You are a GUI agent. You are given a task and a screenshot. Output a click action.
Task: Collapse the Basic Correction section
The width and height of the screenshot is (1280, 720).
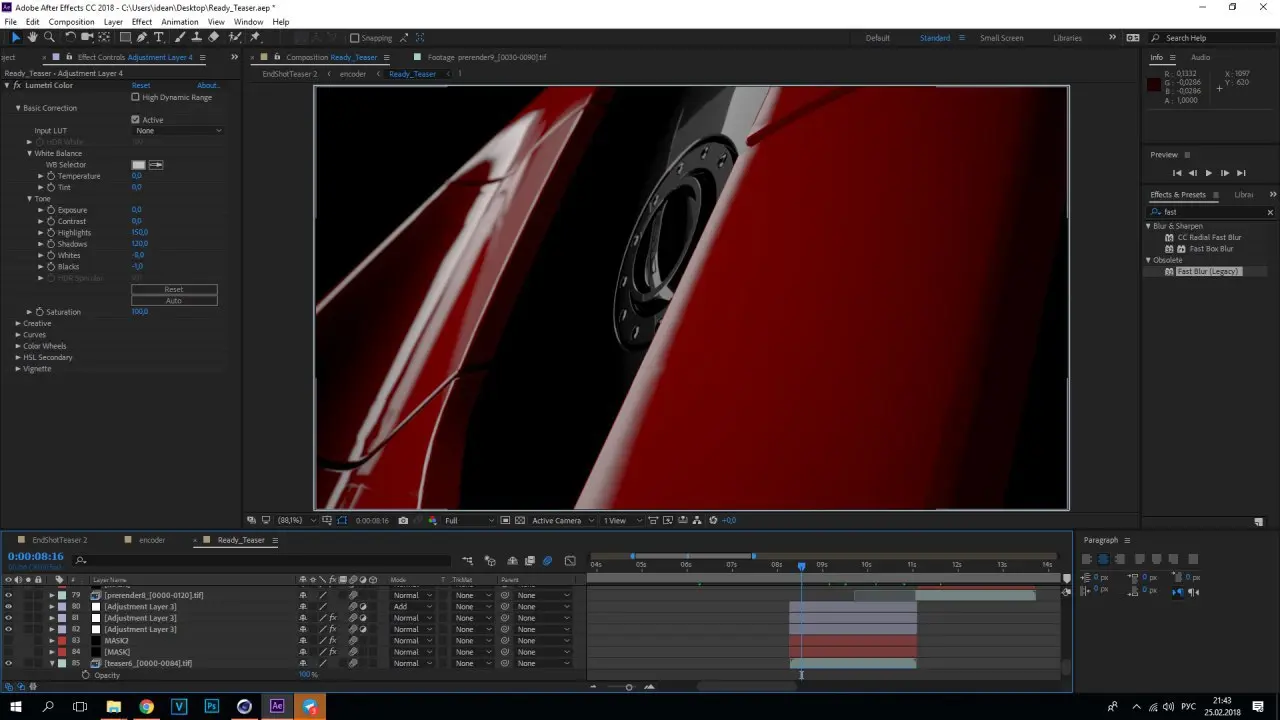pyautogui.click(x=18, y=108)
